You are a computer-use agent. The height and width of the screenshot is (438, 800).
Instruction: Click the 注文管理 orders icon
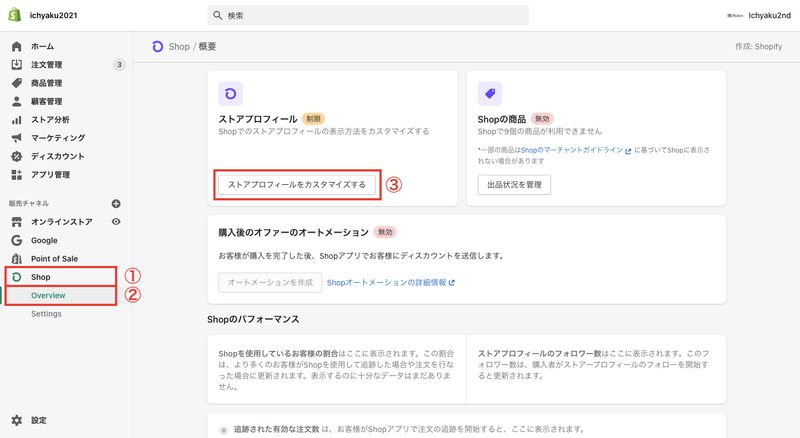tap(16, 65)
